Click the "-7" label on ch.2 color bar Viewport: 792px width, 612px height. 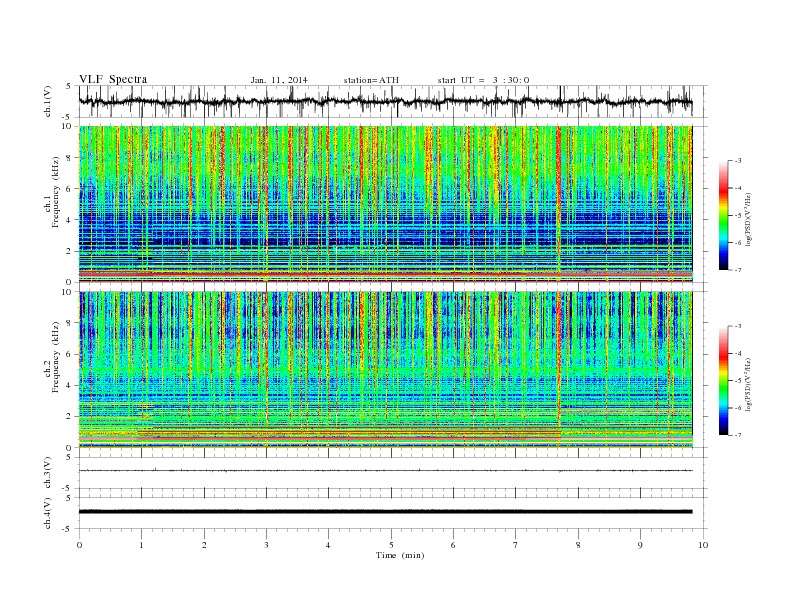coord(737,435)
